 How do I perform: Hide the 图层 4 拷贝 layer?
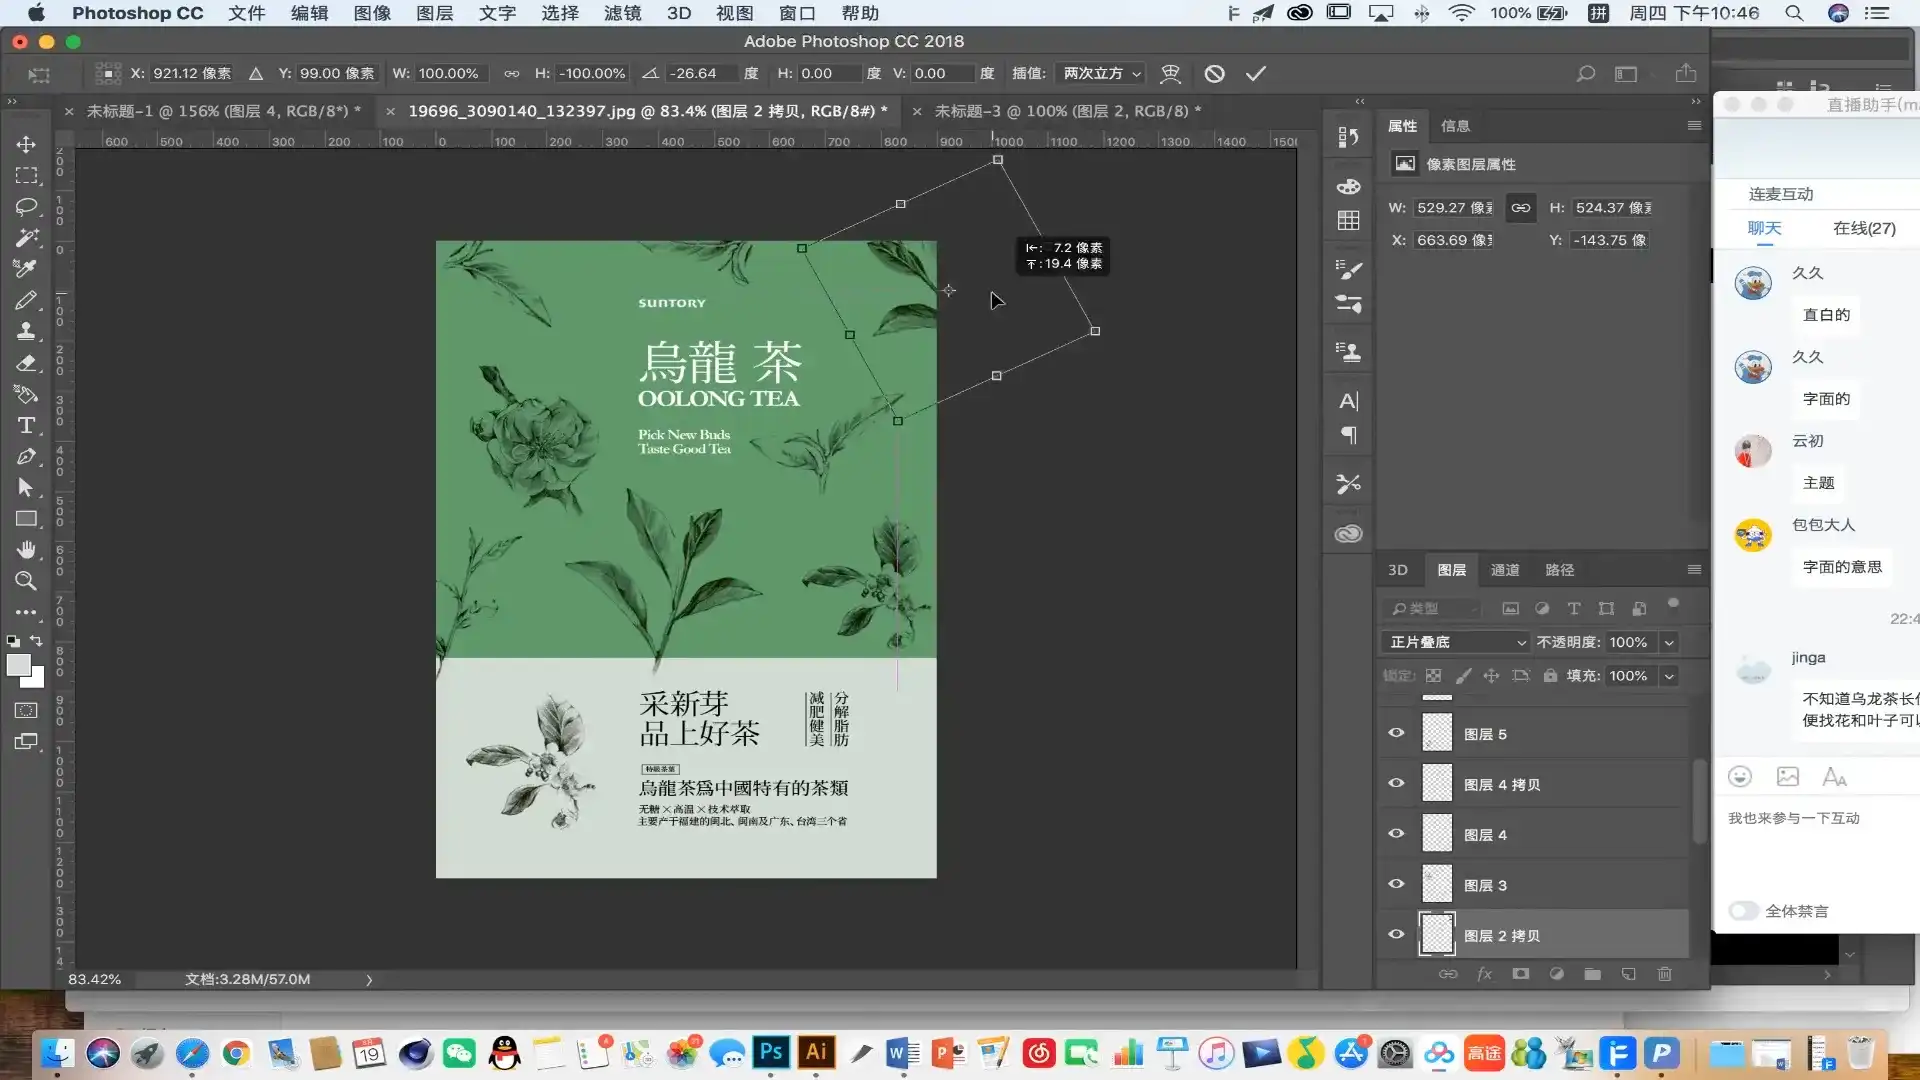1395,783
